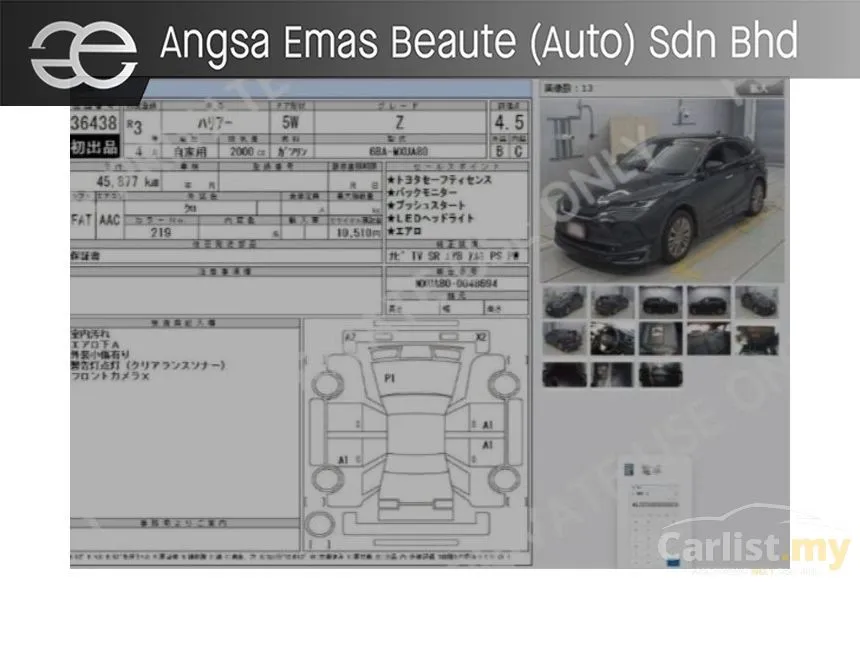Open steering wheel interior thumbnail
Image resolution: width=860 pixels, height=645 pixels.
click(613, 338)
